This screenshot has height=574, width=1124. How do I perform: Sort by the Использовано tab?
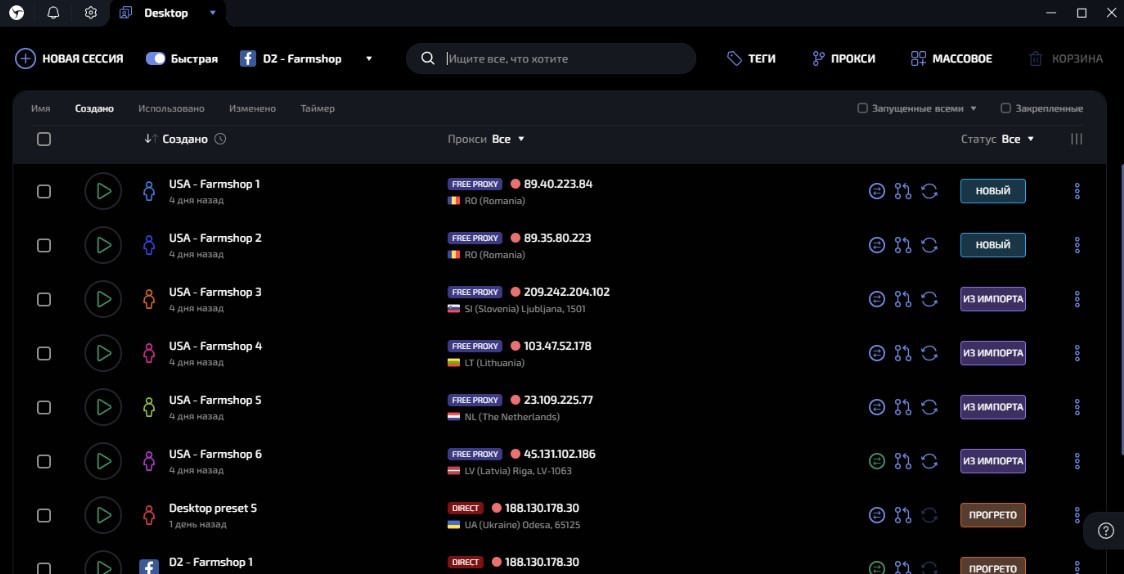click(x=171, y=108)
